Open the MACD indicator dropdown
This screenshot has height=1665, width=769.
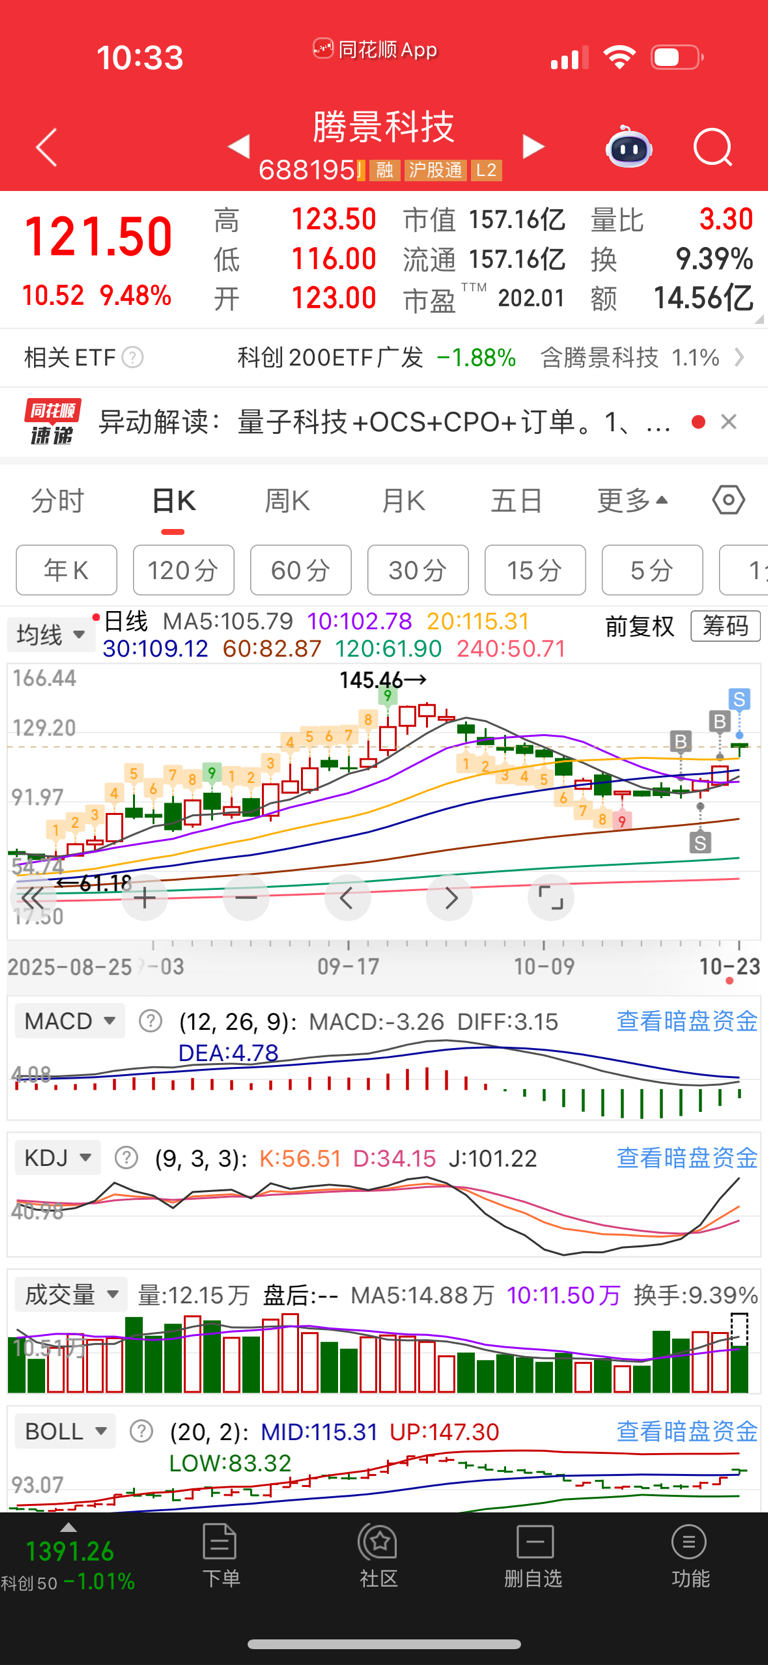click(71, 1021)
